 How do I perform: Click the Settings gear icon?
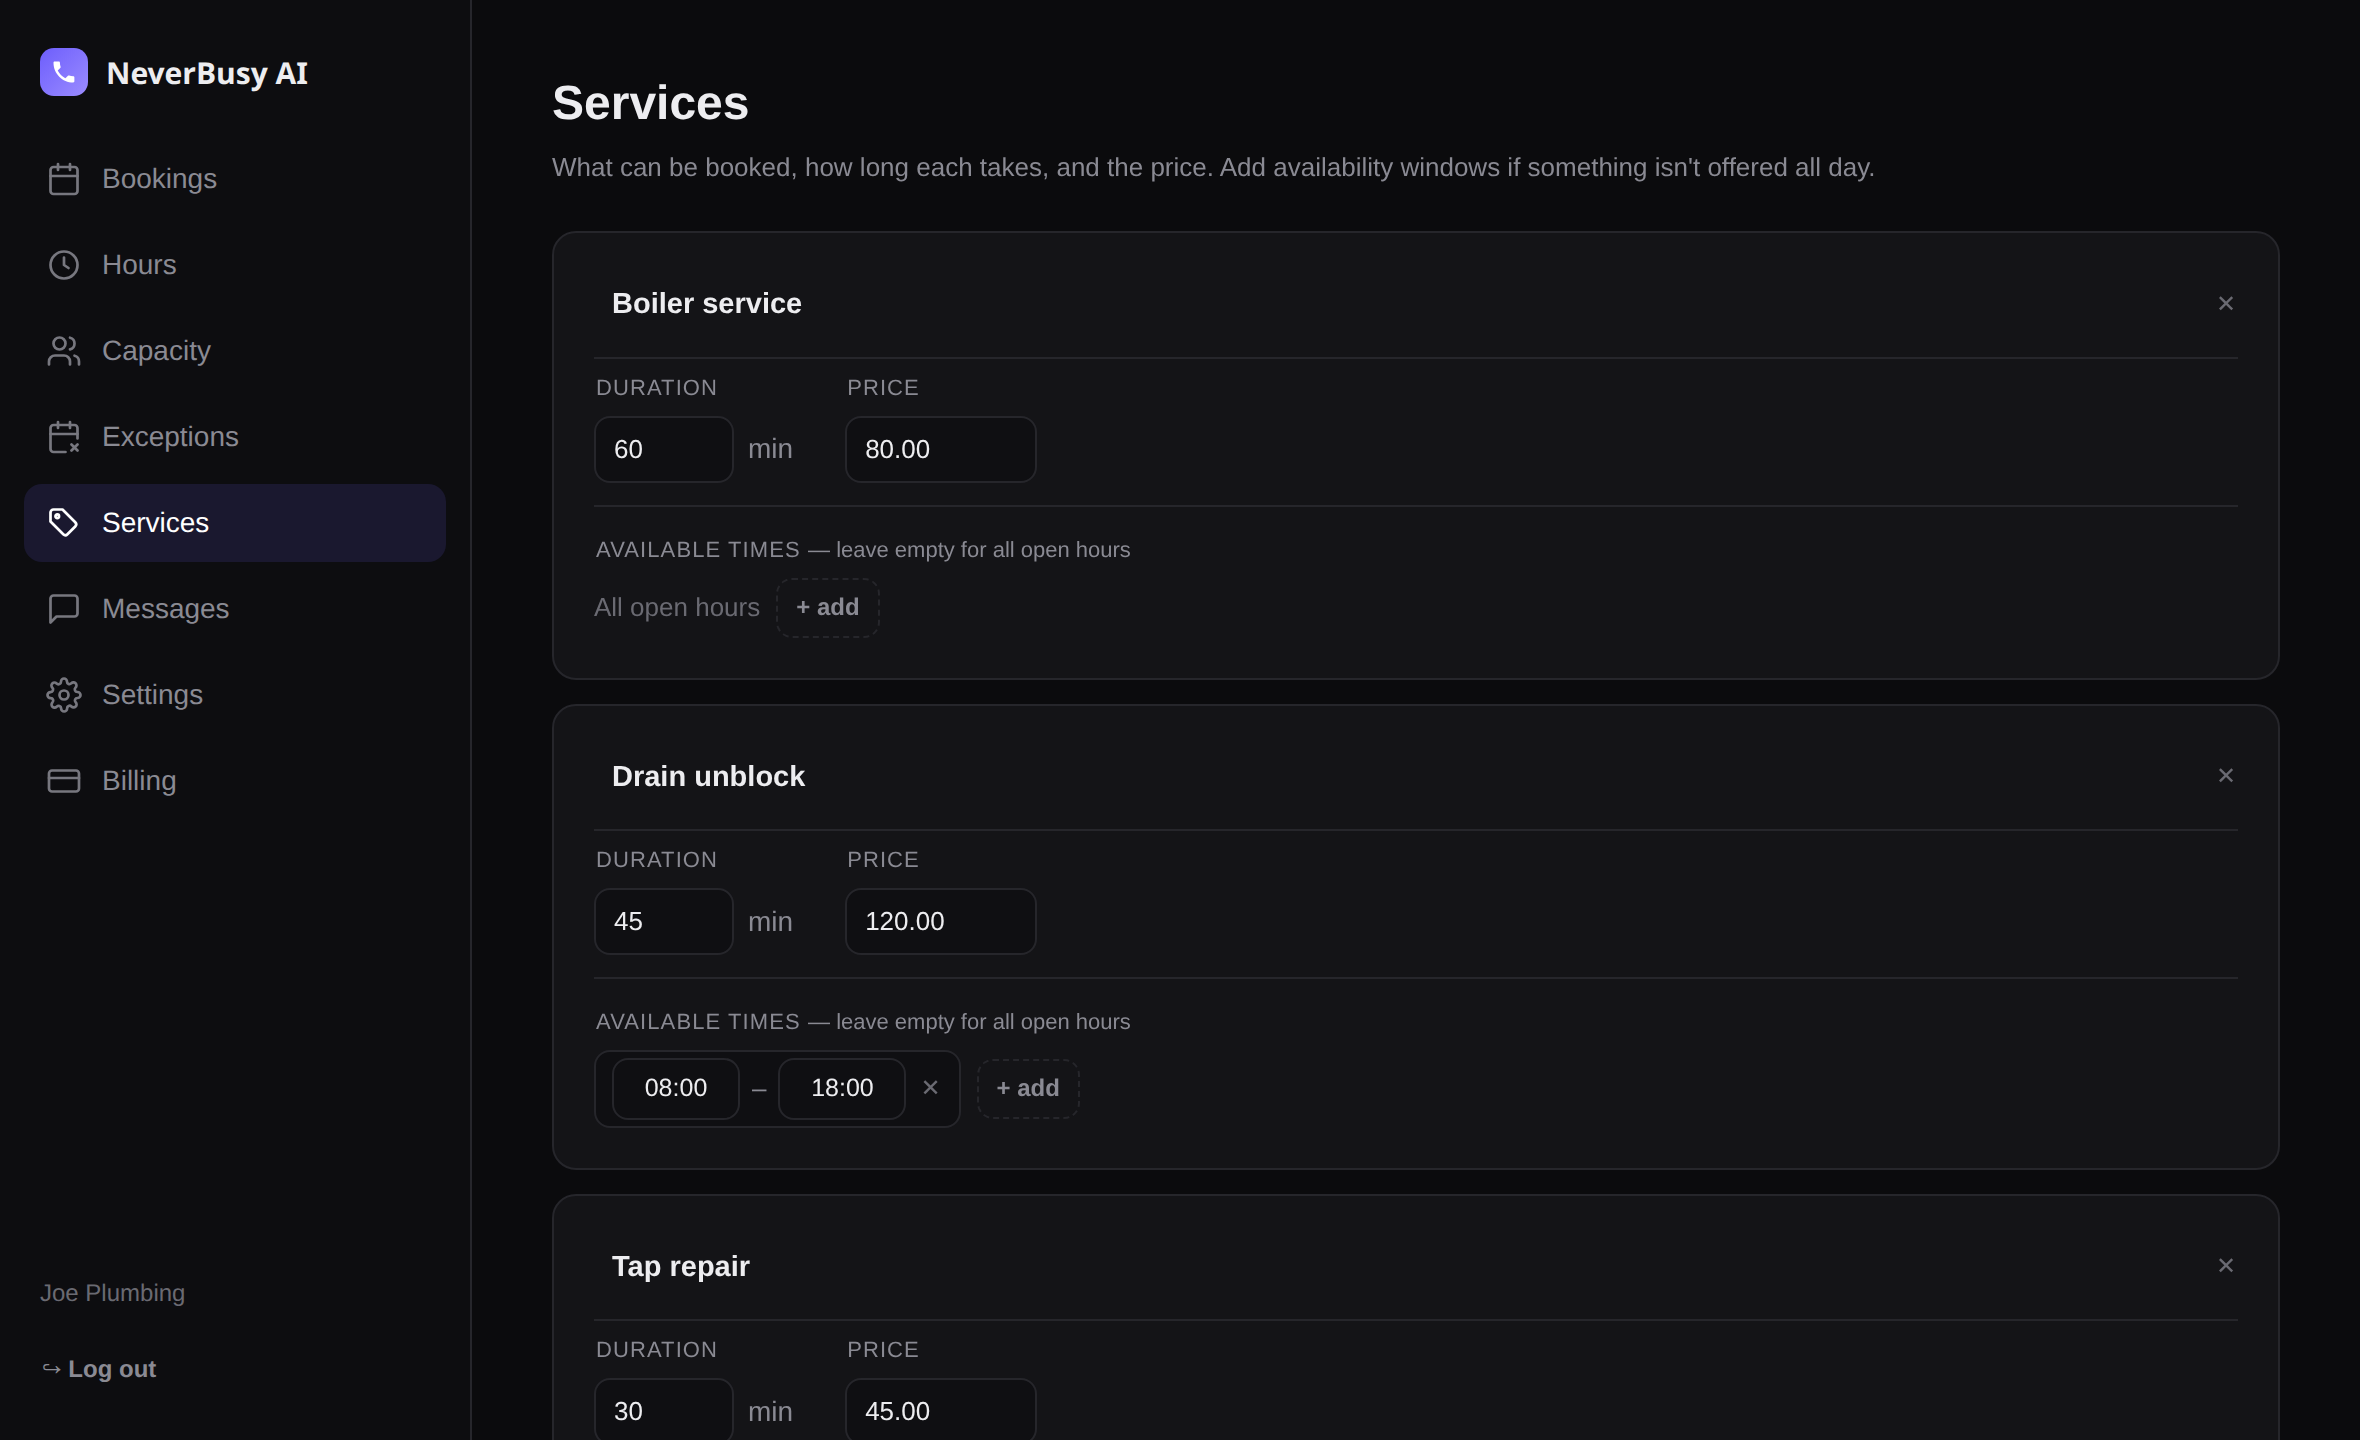tap(64, 695)
